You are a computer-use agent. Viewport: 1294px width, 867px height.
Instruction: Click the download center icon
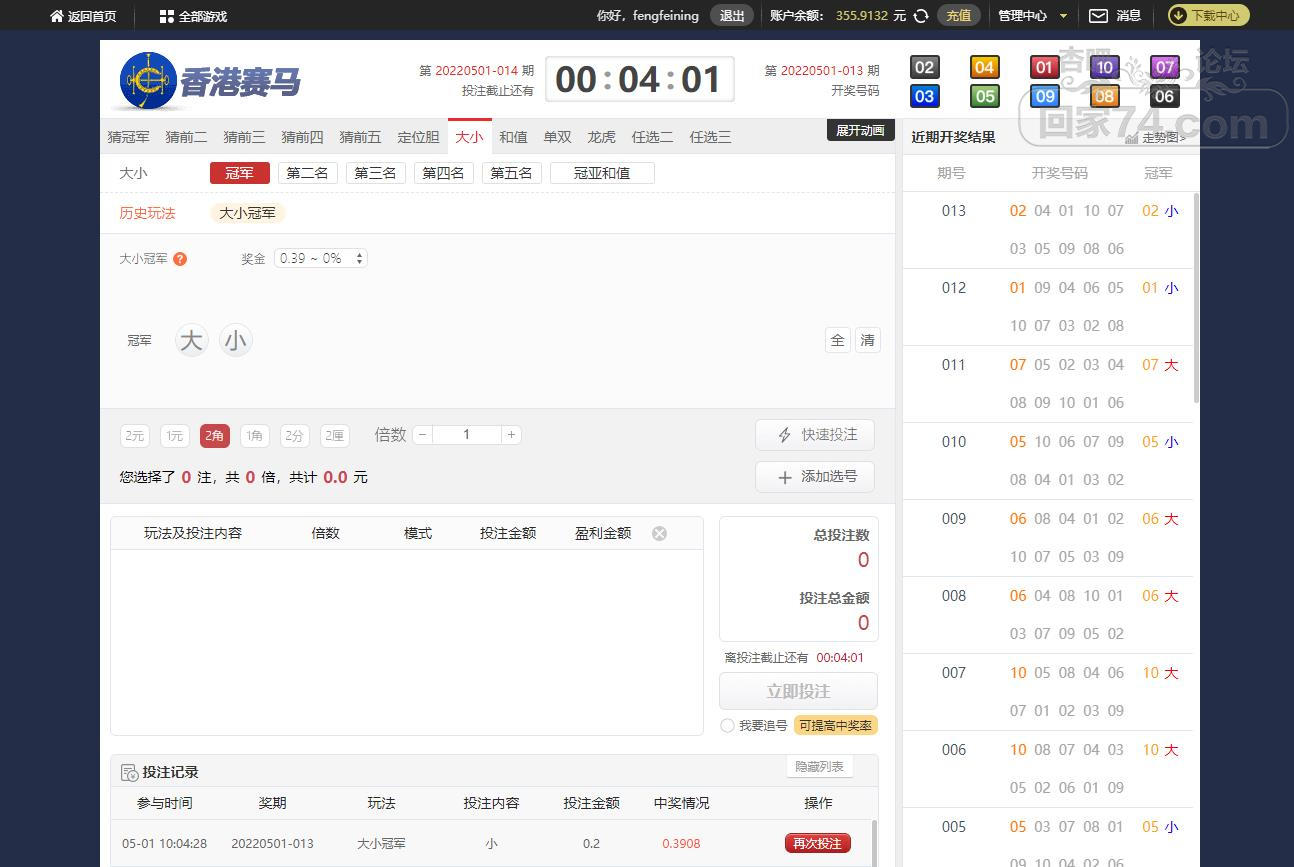(x=1179, y=16)
